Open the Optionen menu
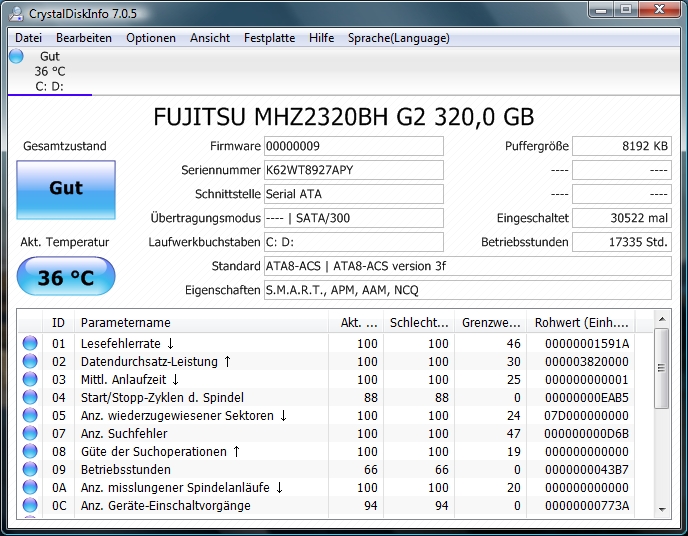The height and width of the screenshot is (536, 688). tap(151, 38)
